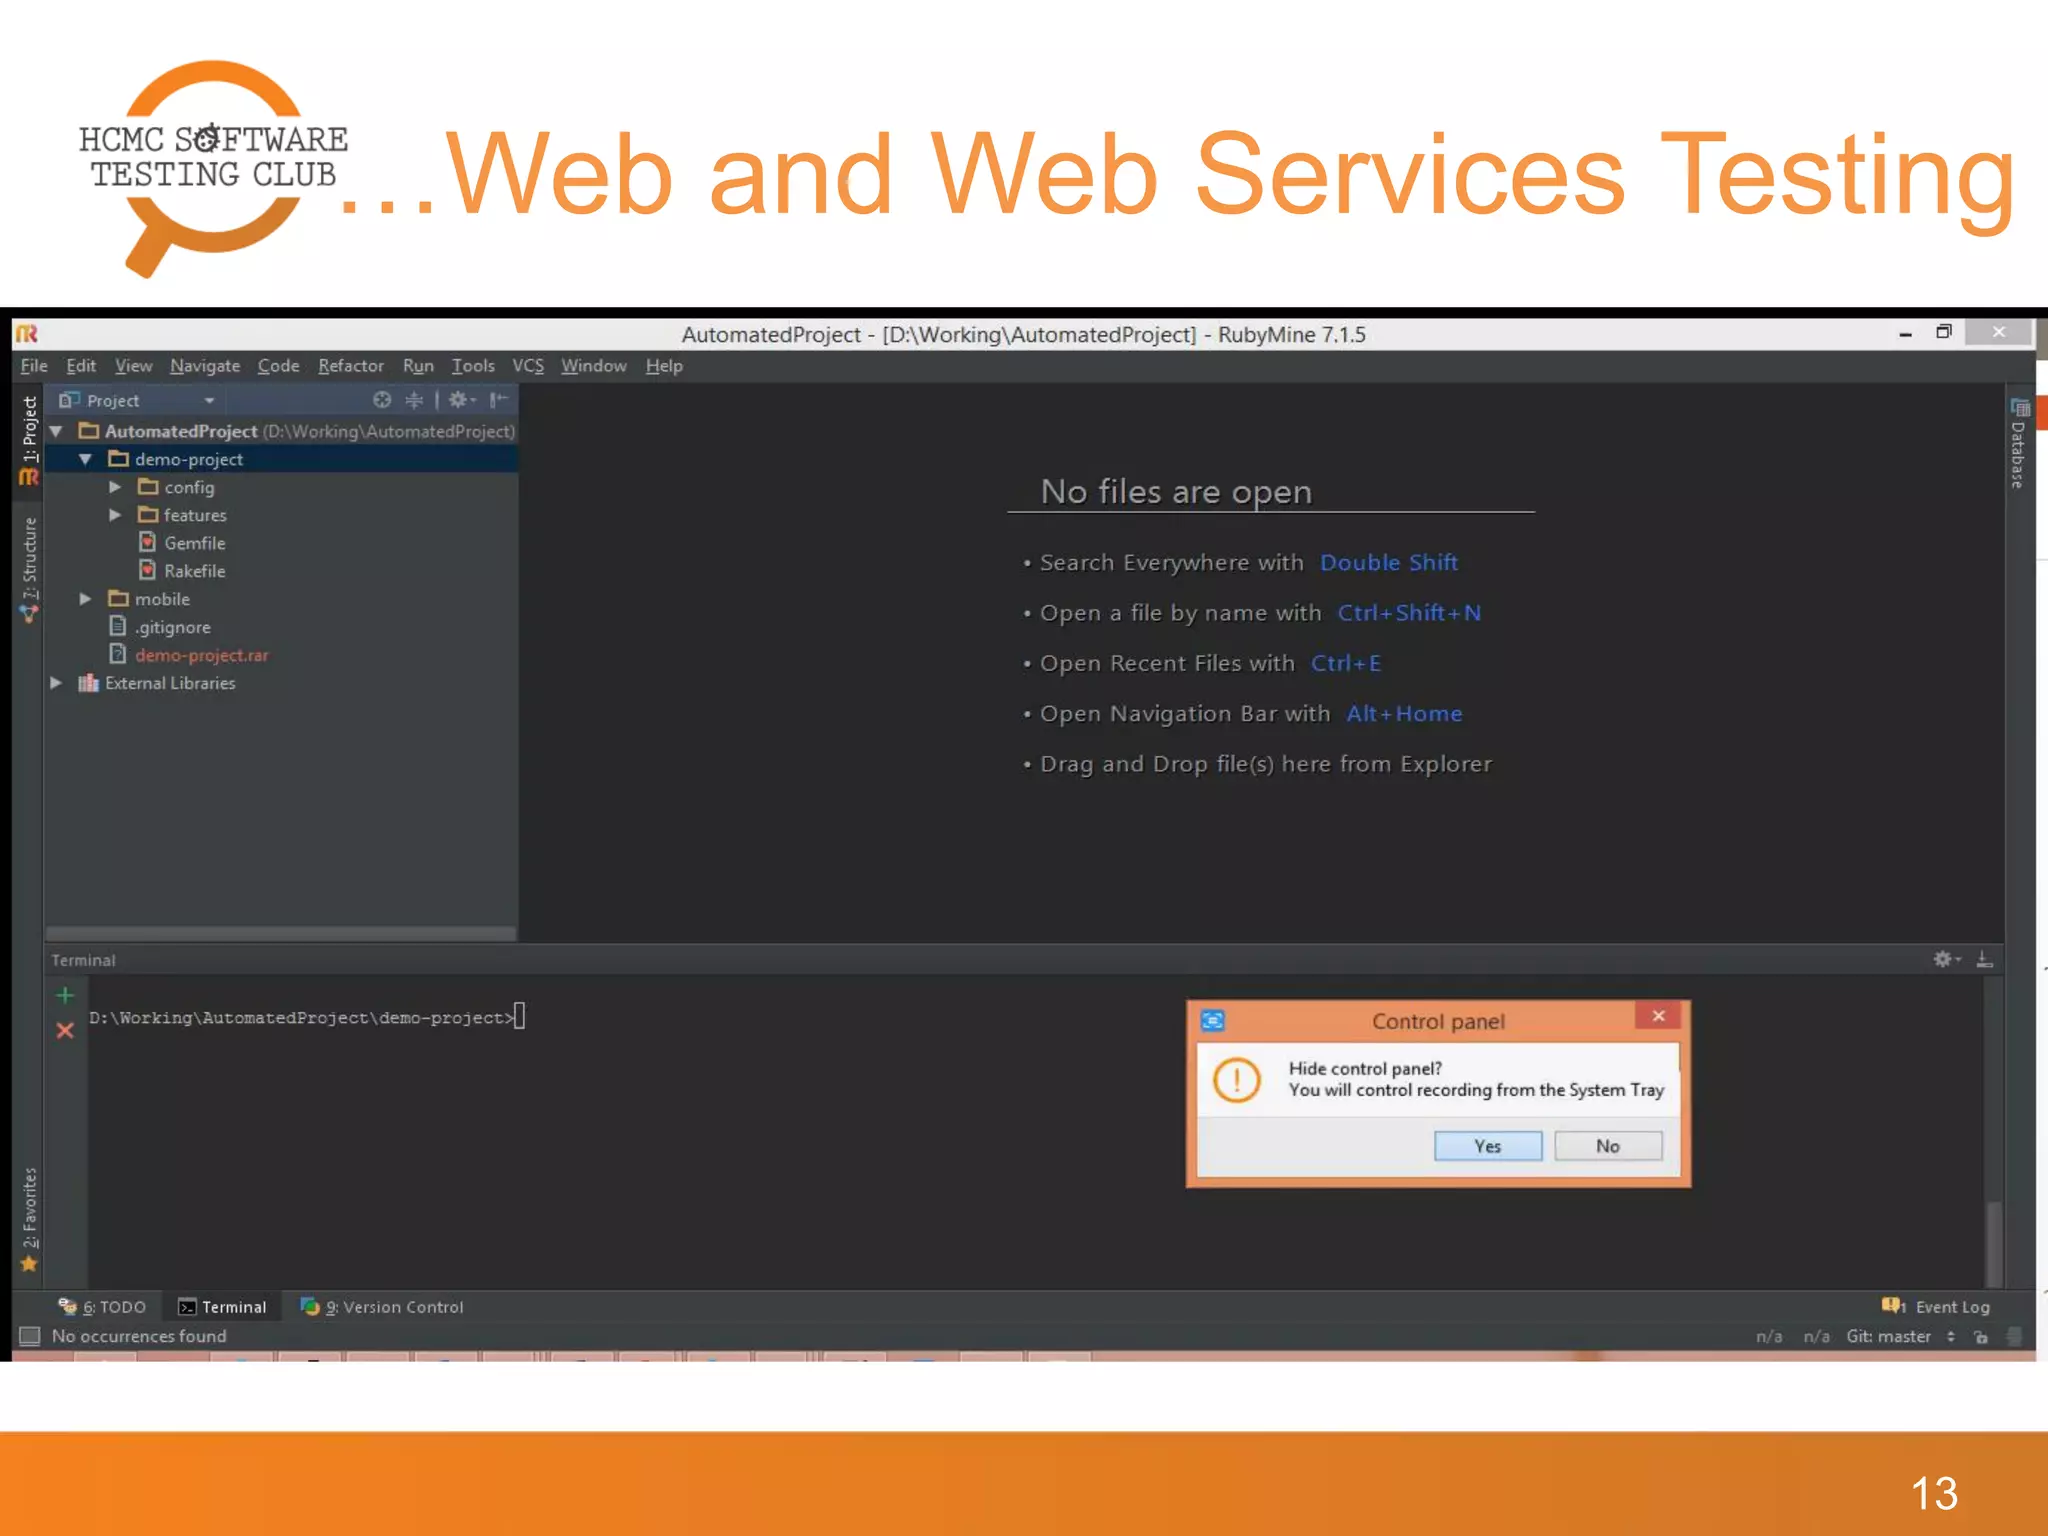
Task: Close terminal session with red X icon
Action: click(65, 1030)
